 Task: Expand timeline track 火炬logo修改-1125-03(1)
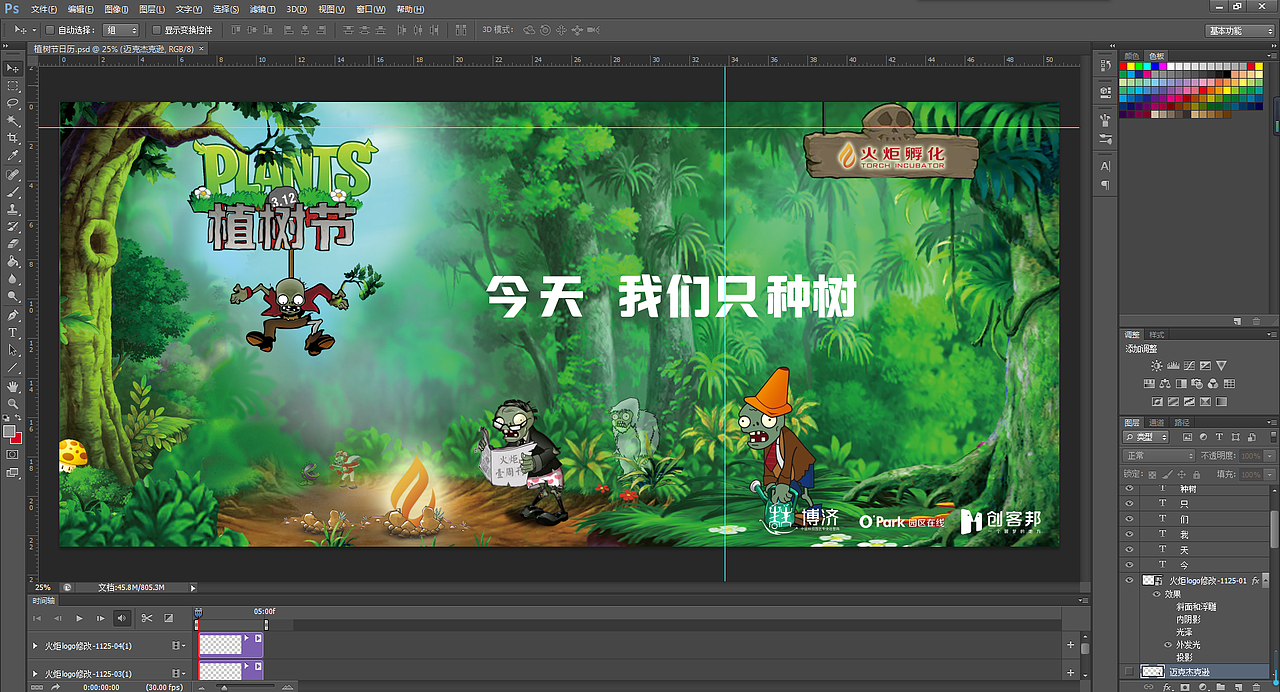pyautogui.click(x=36, y=674)
